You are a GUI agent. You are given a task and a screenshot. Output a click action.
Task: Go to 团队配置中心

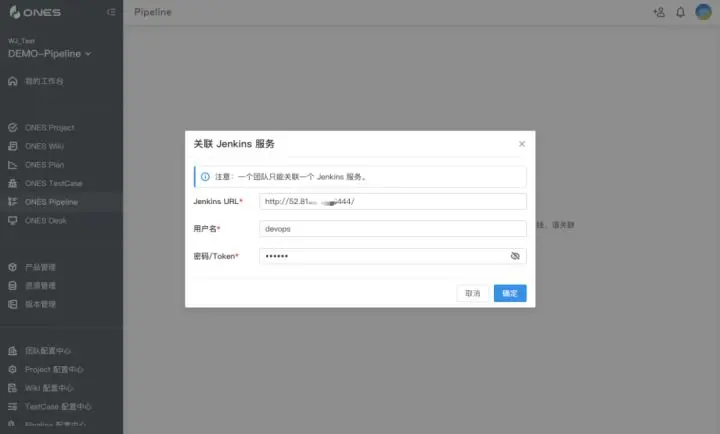(48, 351)
